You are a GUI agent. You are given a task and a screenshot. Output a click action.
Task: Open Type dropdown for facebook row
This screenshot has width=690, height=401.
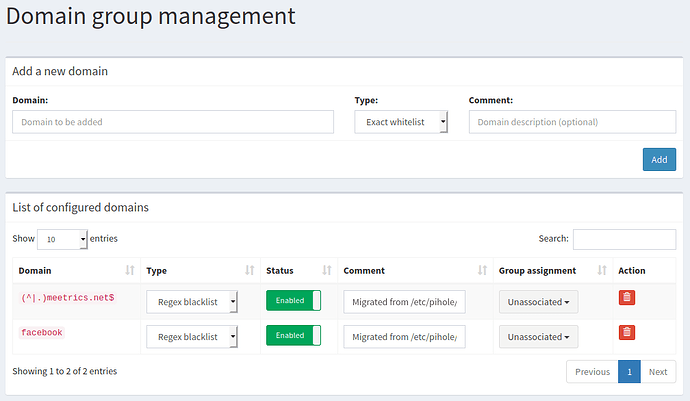click(193, 337)
